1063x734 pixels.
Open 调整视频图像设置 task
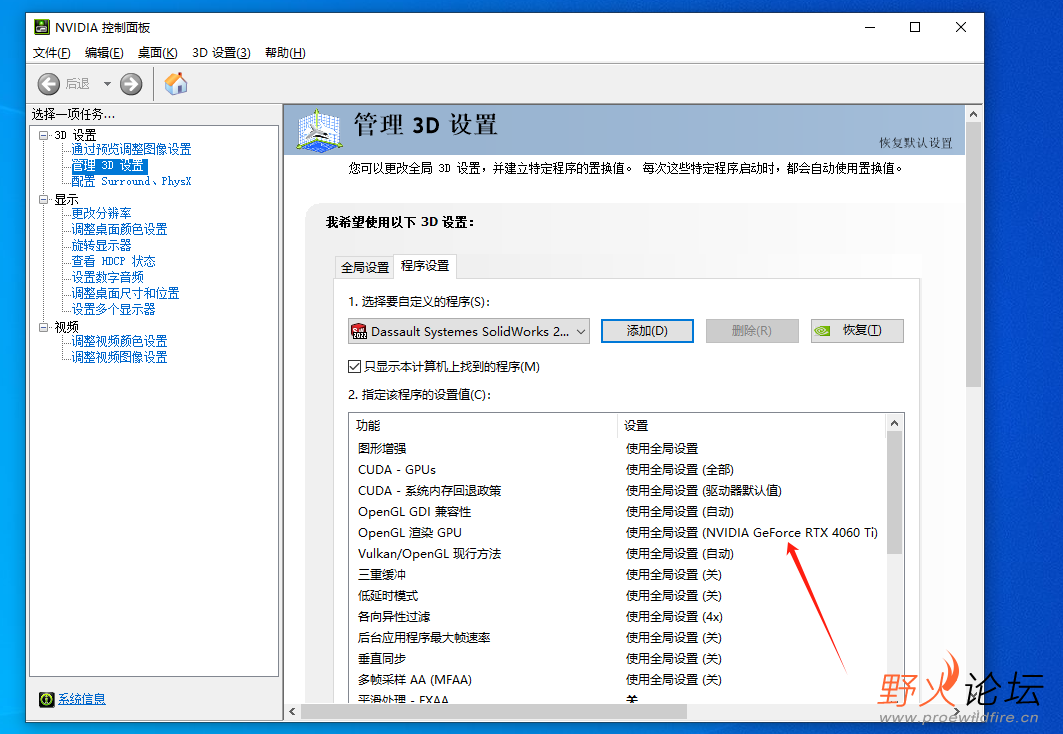[119, 357]
